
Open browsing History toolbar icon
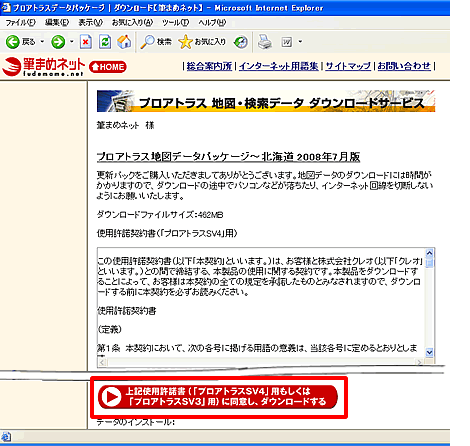click(241, 42)
